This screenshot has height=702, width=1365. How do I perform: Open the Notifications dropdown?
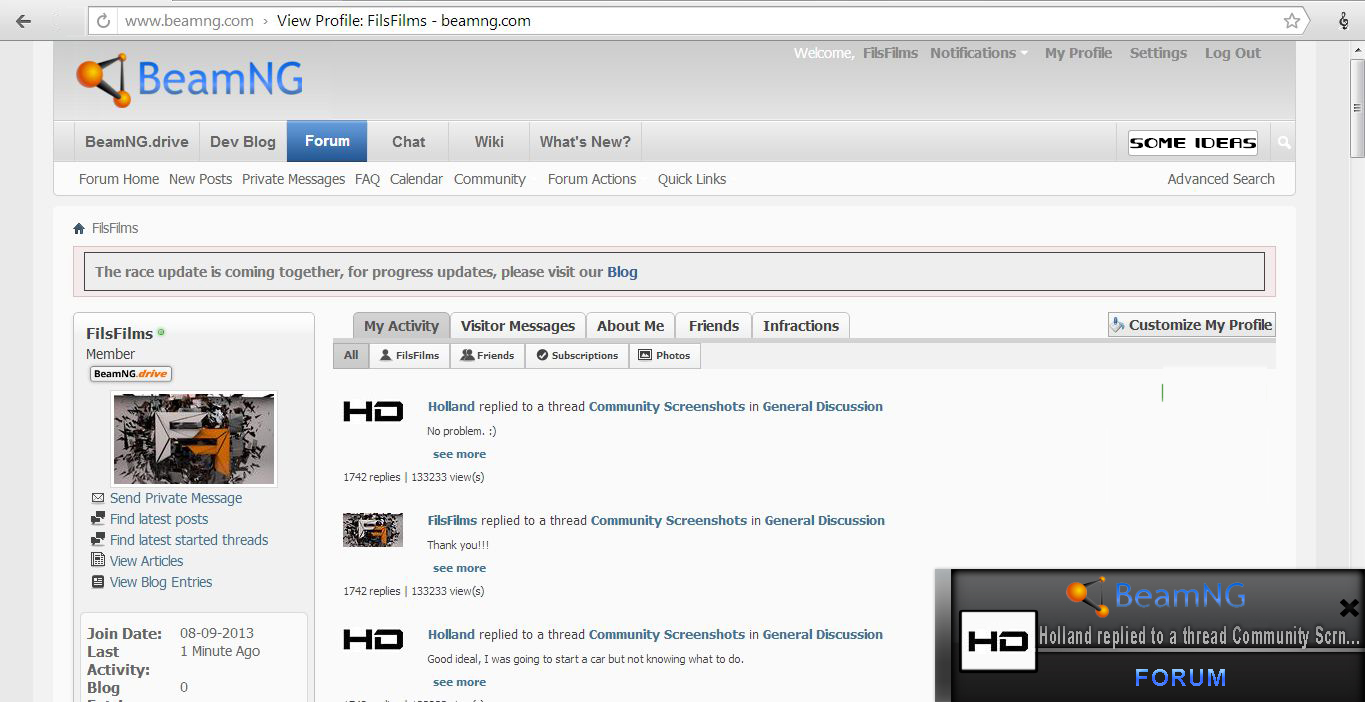(x=979, y=53)
